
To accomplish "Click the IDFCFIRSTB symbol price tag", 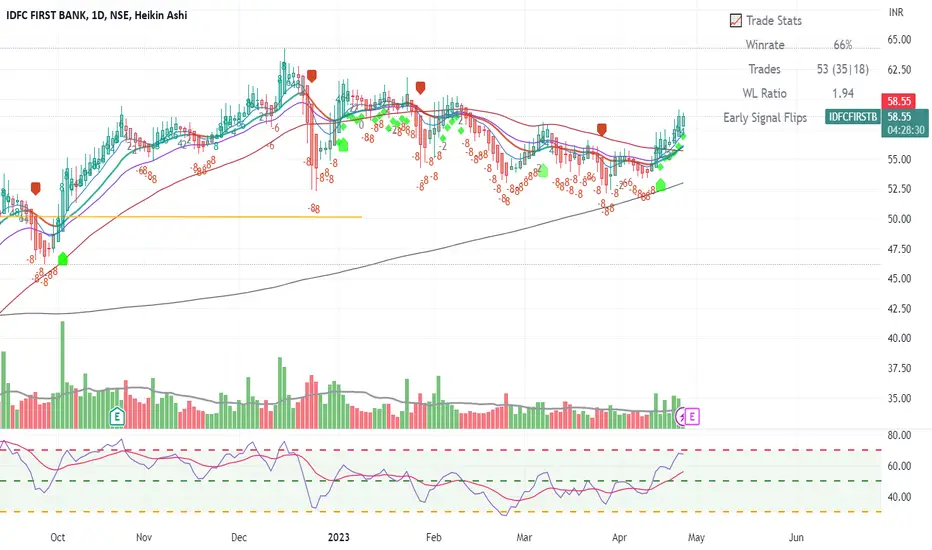I will 853,117.
